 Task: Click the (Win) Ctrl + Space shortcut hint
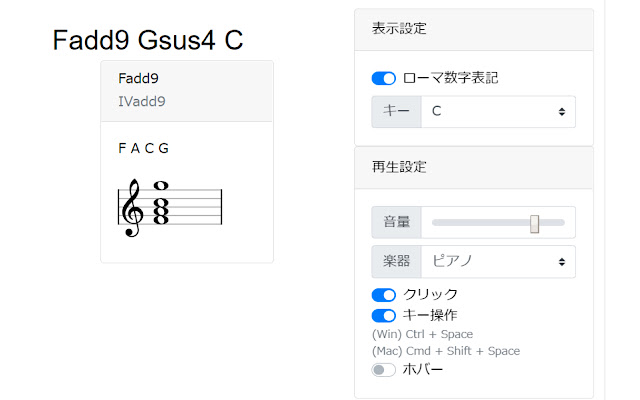click(x=422, y=334)
